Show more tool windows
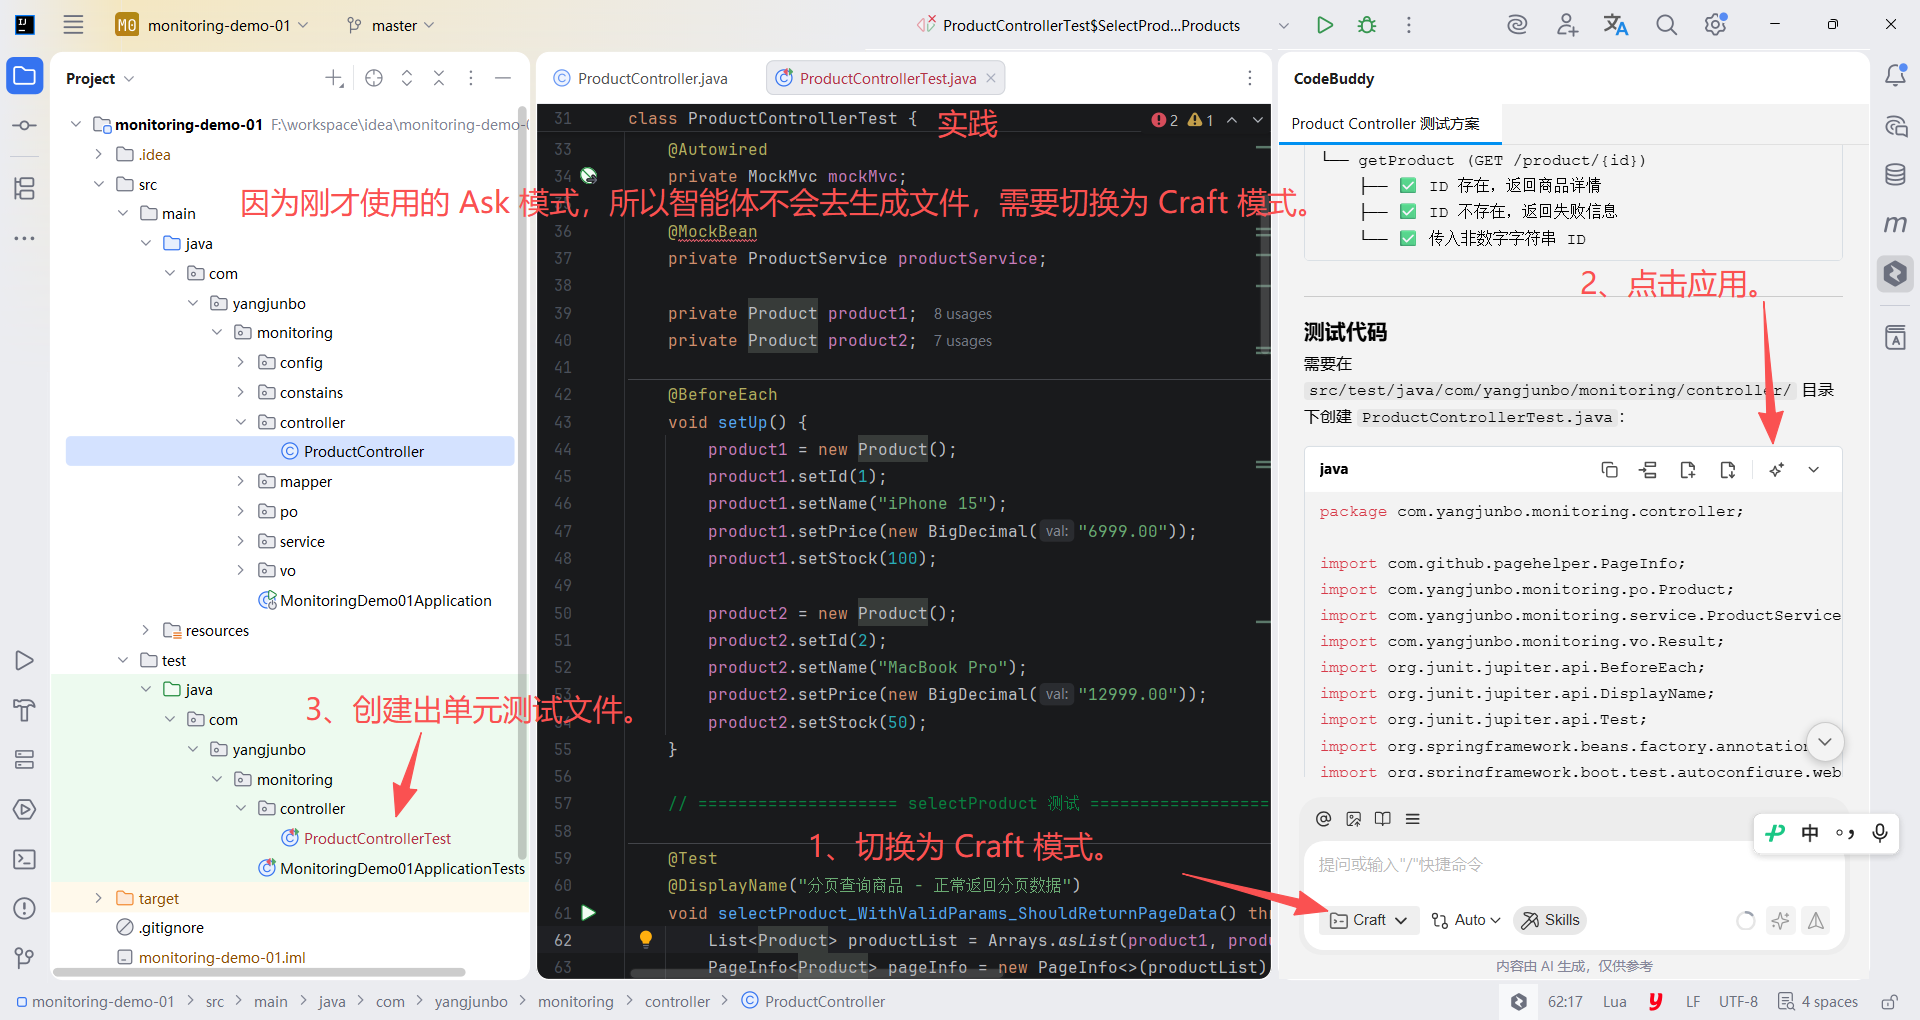Image resolution: width=1920 pixels, height=1020 pixels. click(x=25, y=238)
